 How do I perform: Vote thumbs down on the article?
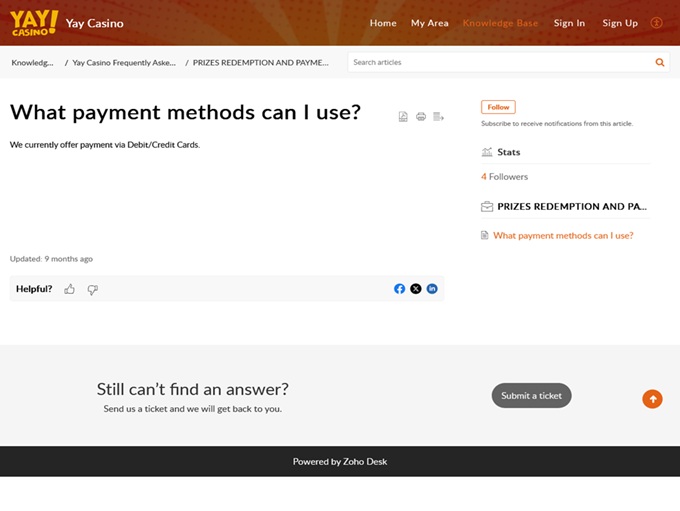click(92, 289)
